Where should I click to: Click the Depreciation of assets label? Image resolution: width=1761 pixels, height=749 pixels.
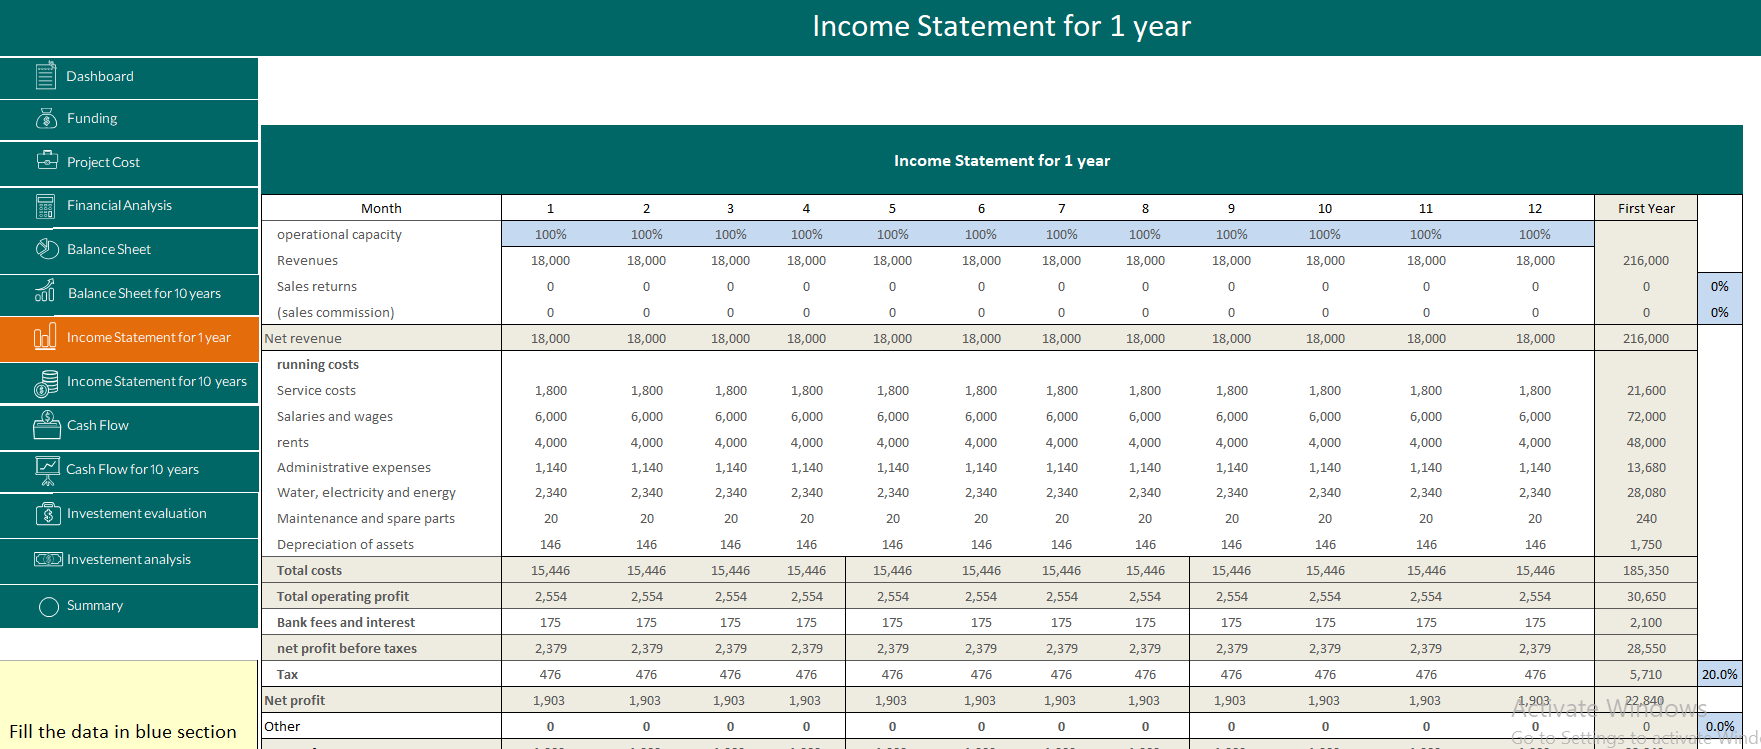(345, 544)
